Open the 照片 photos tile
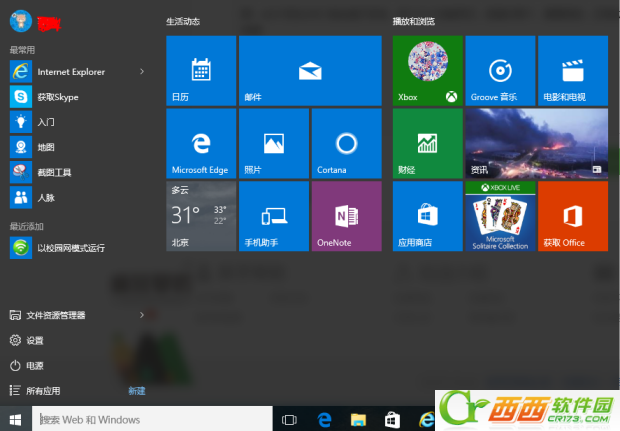Screen dimensions: 620x431 [x=274, y=143]
